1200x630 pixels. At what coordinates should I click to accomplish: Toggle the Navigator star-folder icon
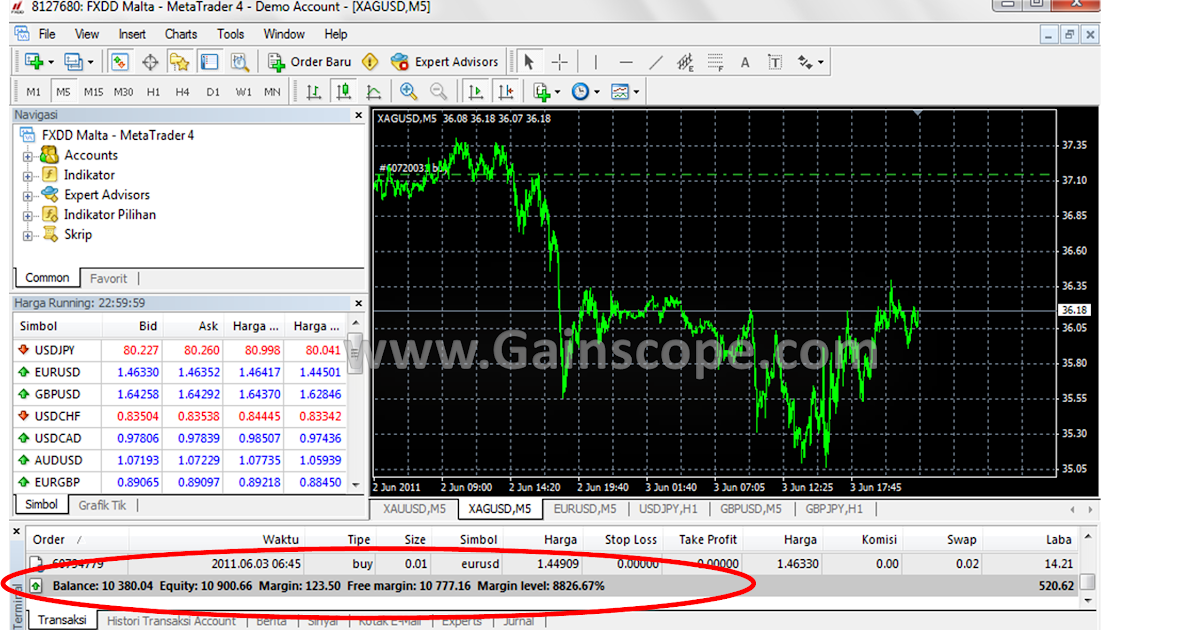pos(180,62)
